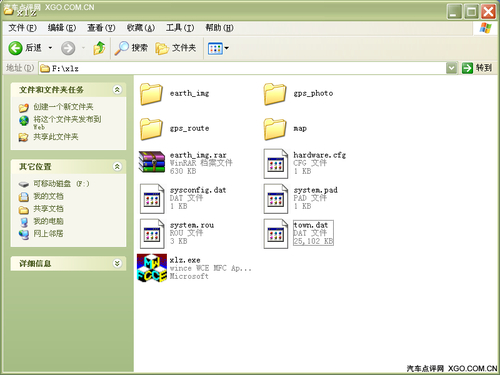Click 创建一个新文件夹 link
Image resolution: width=500 pixels, height=375 pixels.
tap(63, 107)
